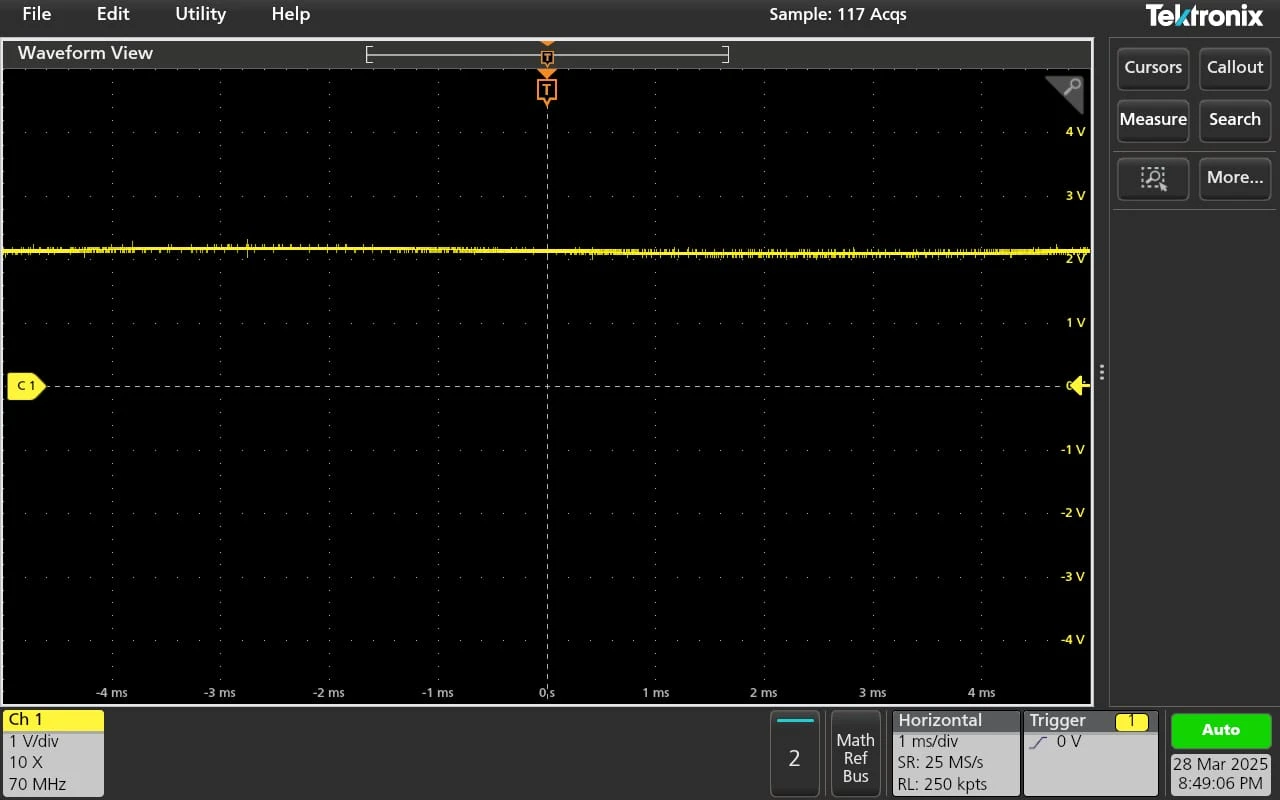Click the Tektronix logo
This screenshot has width=1280, height=800.
(1207, 16)
